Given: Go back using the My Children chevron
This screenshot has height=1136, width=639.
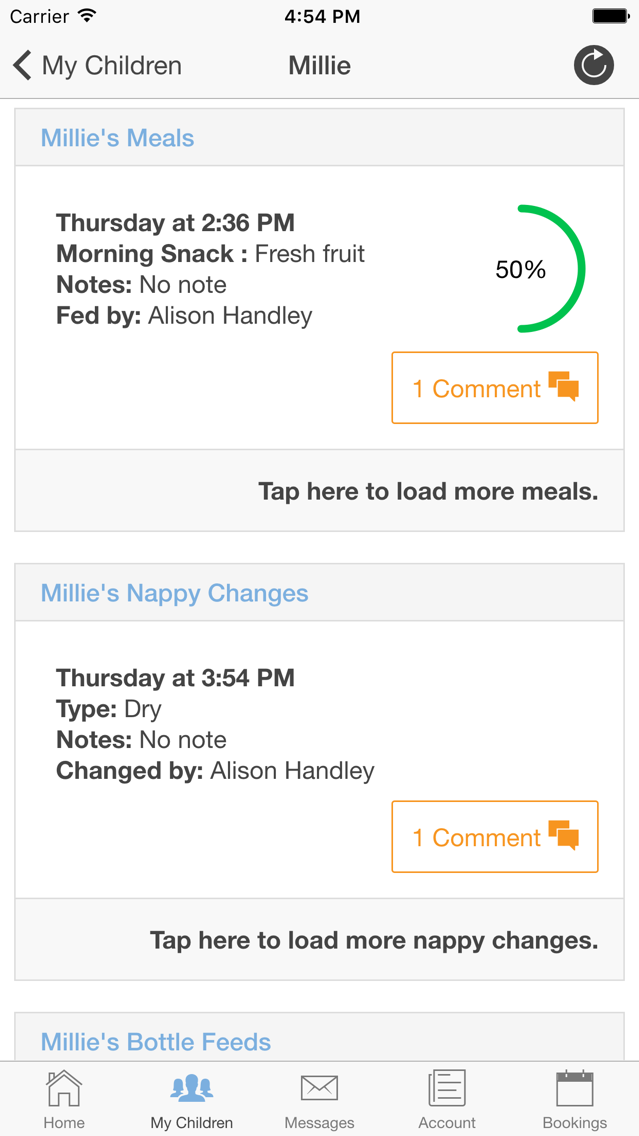Looking at the screenshot, I should tap(22, 65).
